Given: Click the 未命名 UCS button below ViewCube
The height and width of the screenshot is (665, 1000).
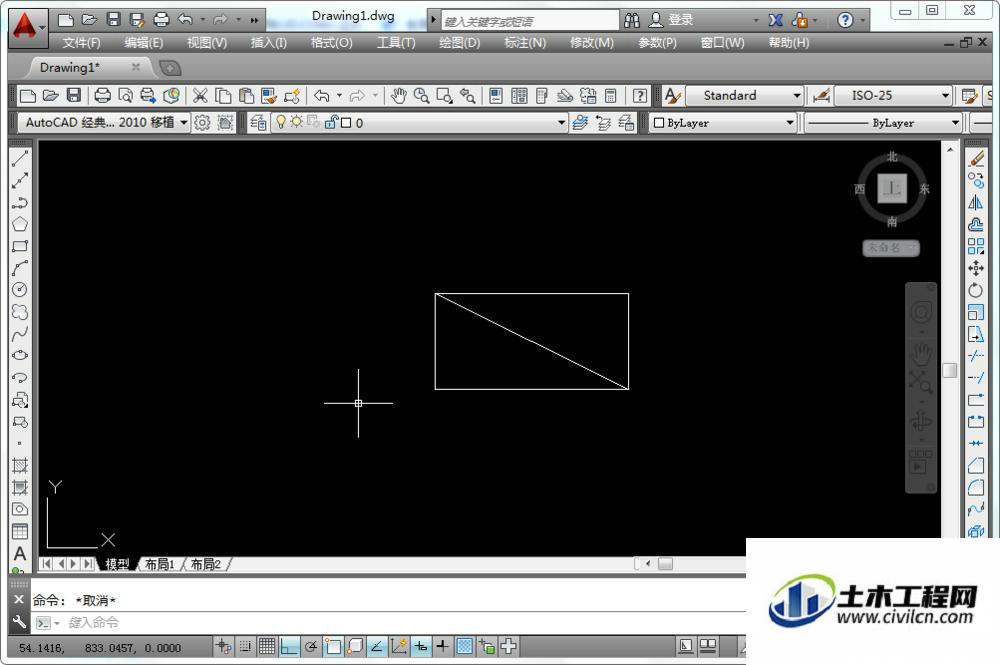Looking at the screenshot, I should [891, 247].
